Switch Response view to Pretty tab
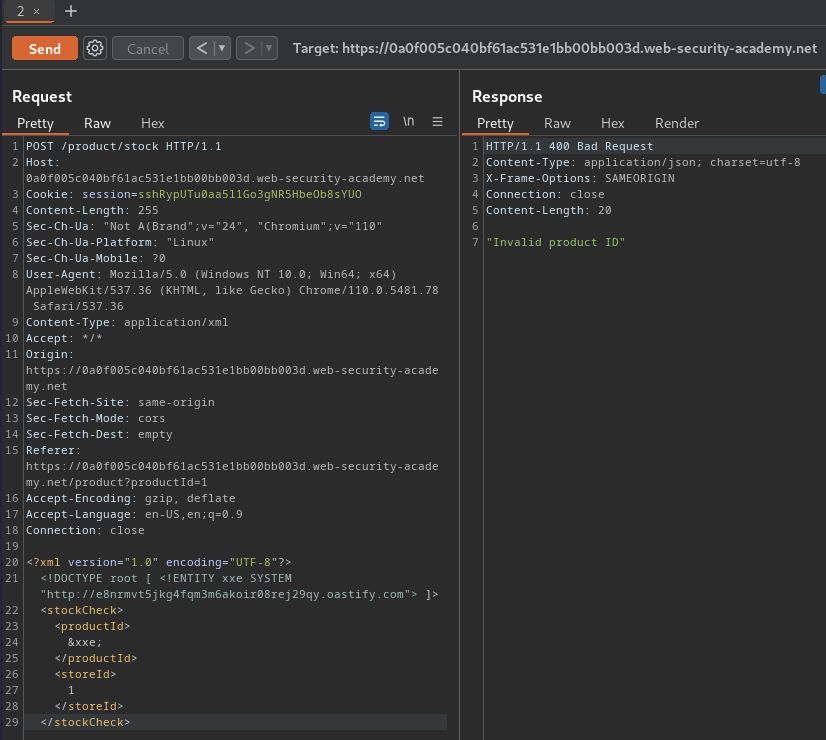This screenshot has height=740, width=826. [495, 123]
